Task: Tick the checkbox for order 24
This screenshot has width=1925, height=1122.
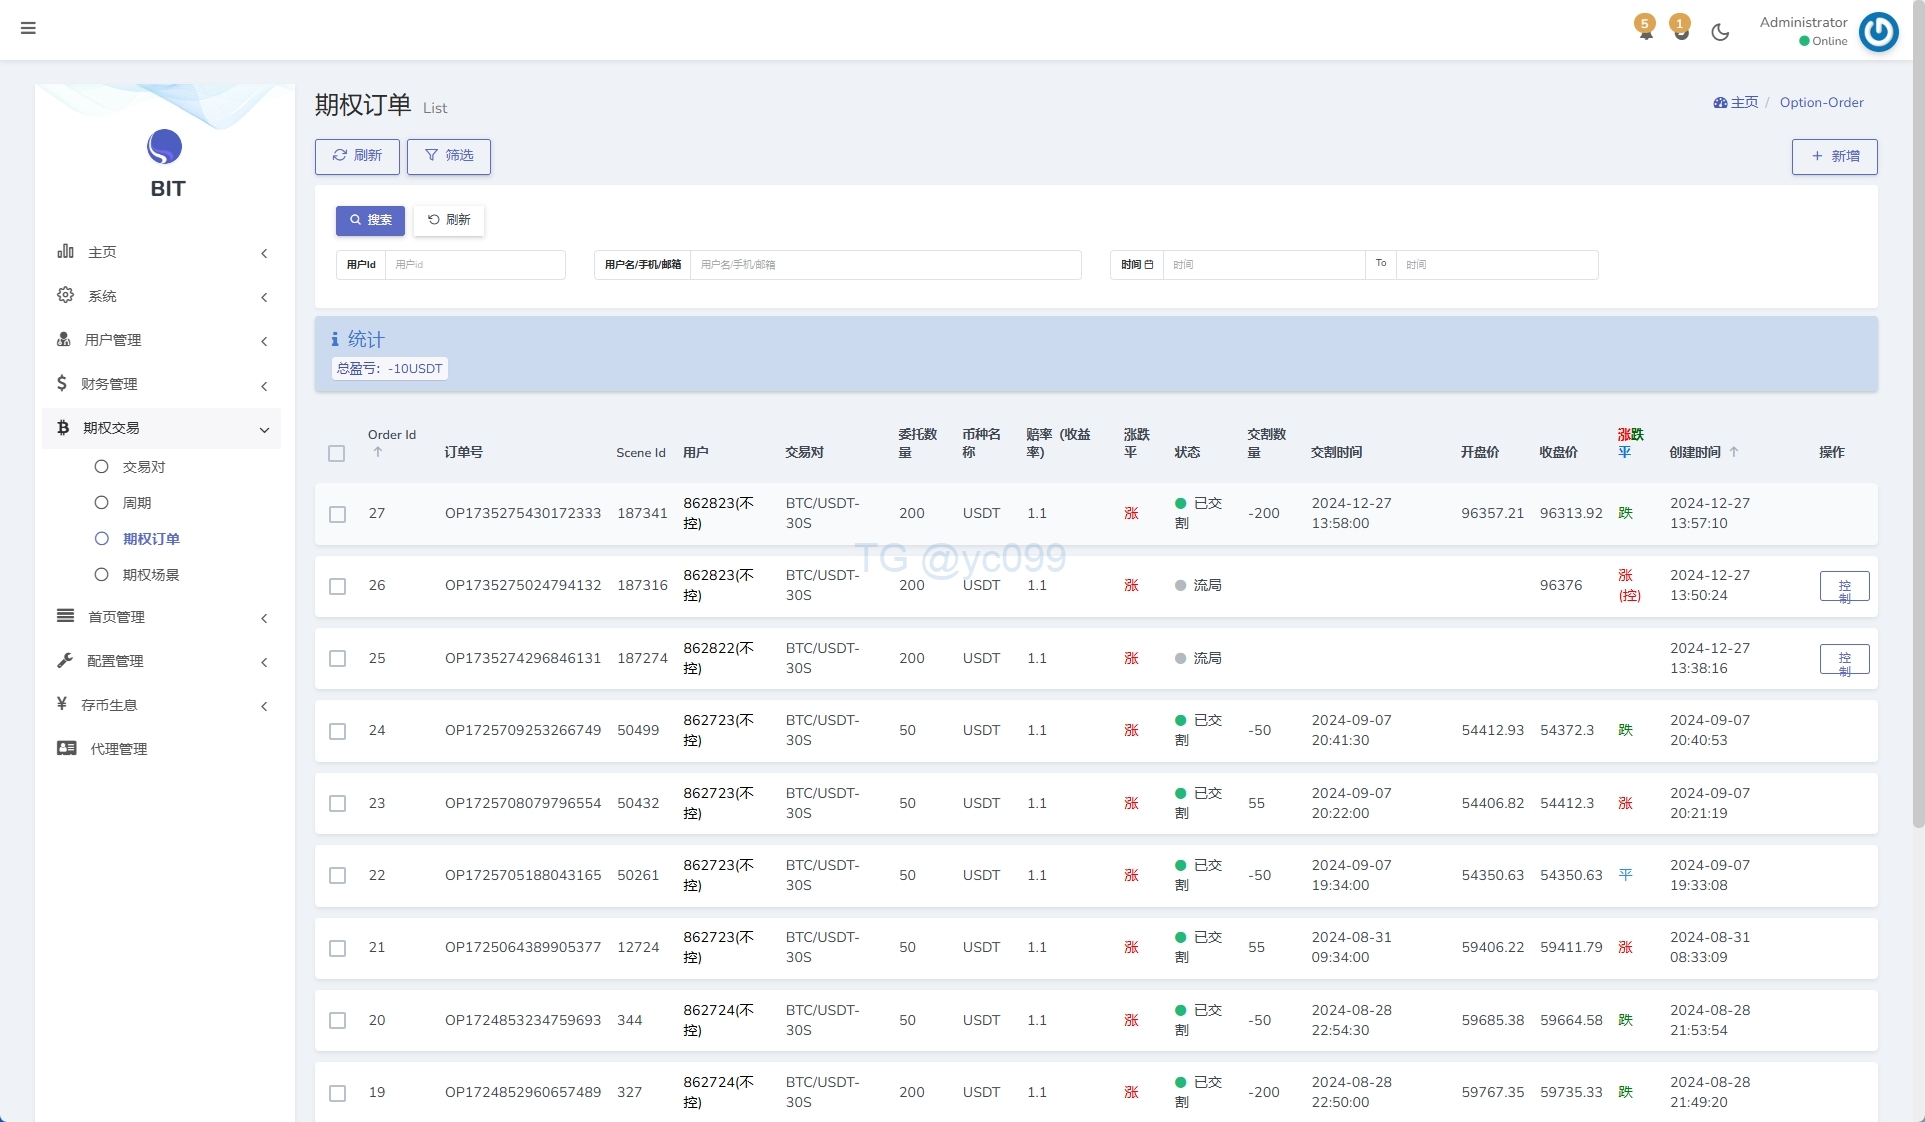Action: (338, 731)
